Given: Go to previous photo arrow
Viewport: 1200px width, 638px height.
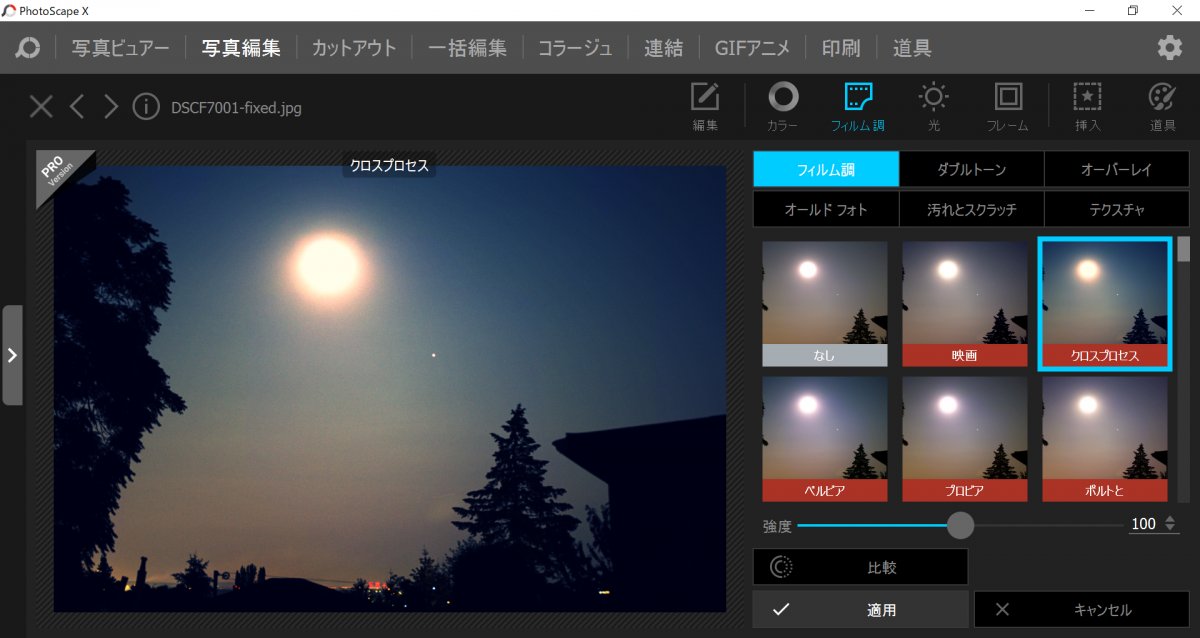Looking at the screenshot, I should coord(77,107).
